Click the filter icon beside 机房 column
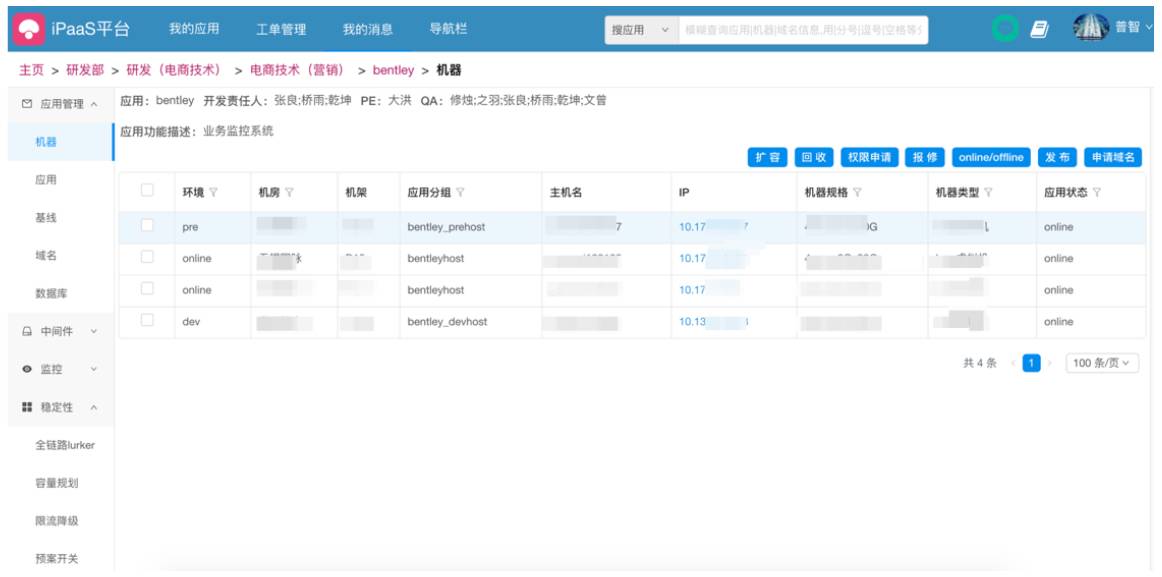The height and width of the screenshot is (577, 1162). [x=289, y=193]
